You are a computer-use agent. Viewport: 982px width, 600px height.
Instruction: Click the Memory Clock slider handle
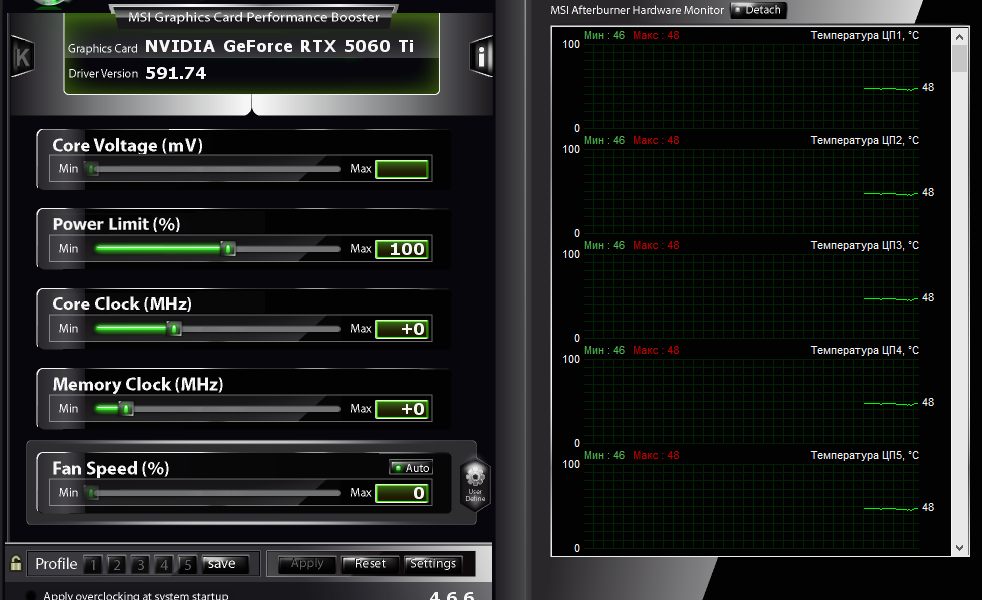[127, 409]
